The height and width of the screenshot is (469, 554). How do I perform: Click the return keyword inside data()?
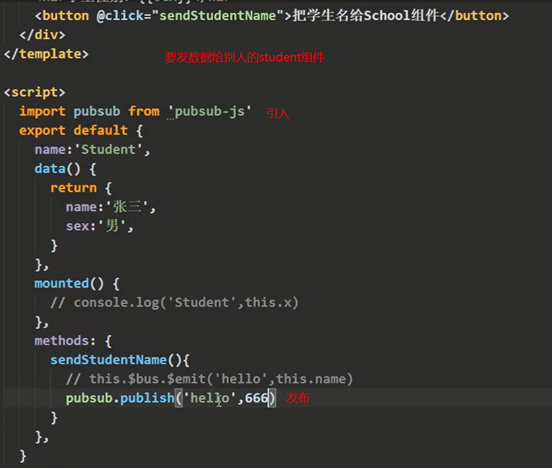click(73, 188)
